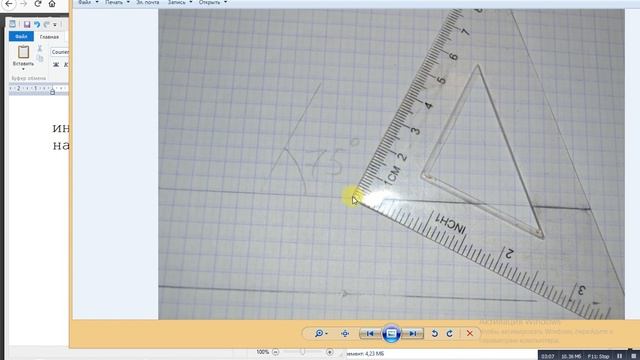
Task: Rotate the photo clockwise
Action: point(450,333)
